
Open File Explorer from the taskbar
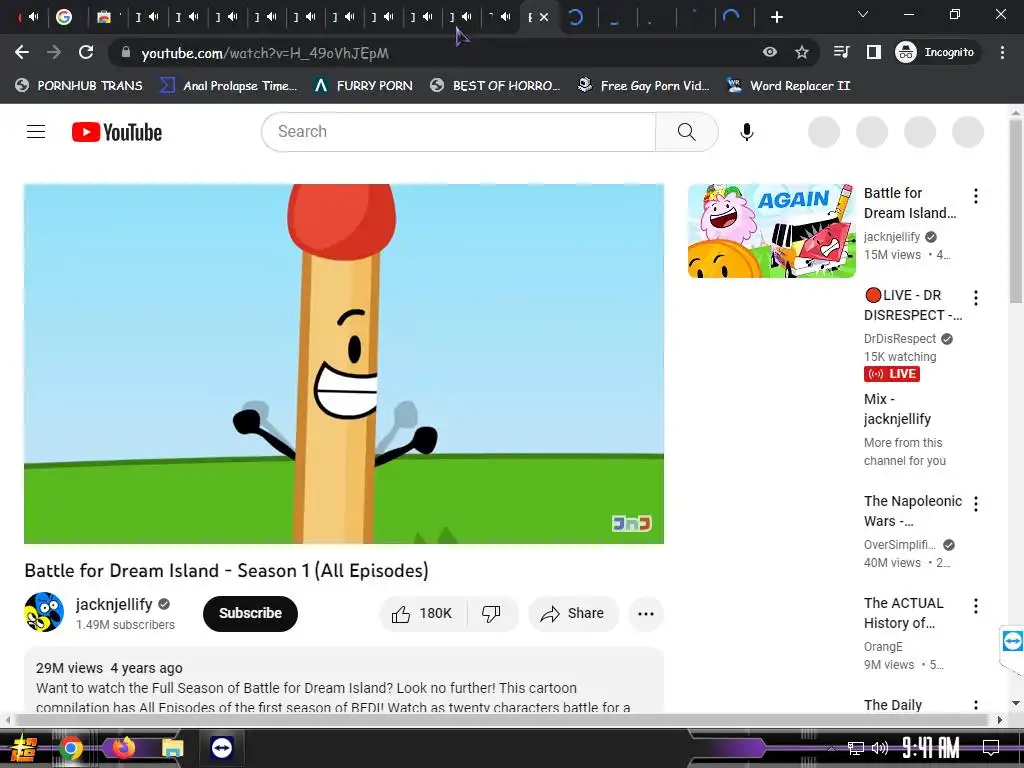pos(172,748)
